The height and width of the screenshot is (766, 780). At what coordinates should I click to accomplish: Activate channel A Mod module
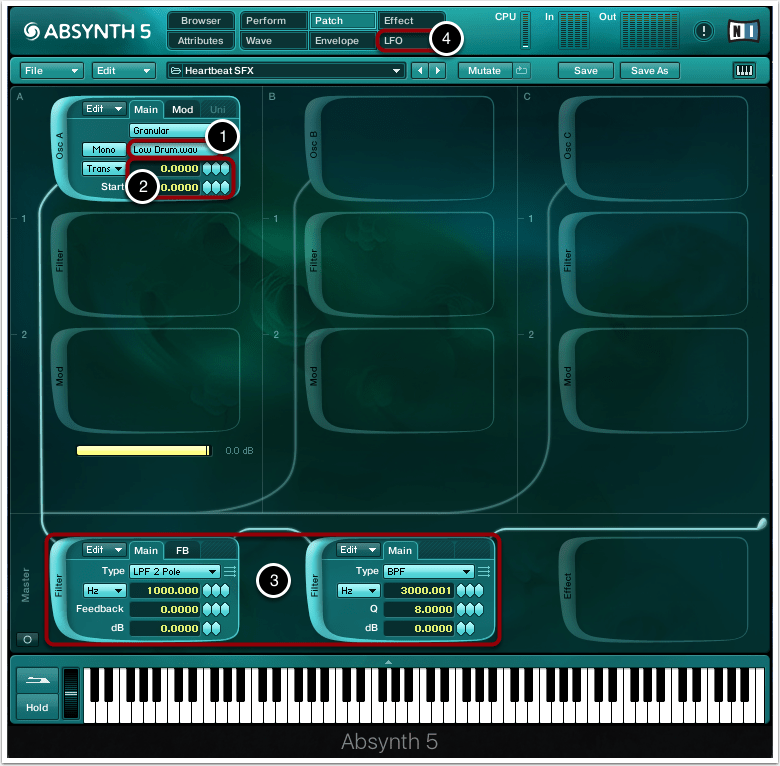pyautogui.click(x=146, y=380)
